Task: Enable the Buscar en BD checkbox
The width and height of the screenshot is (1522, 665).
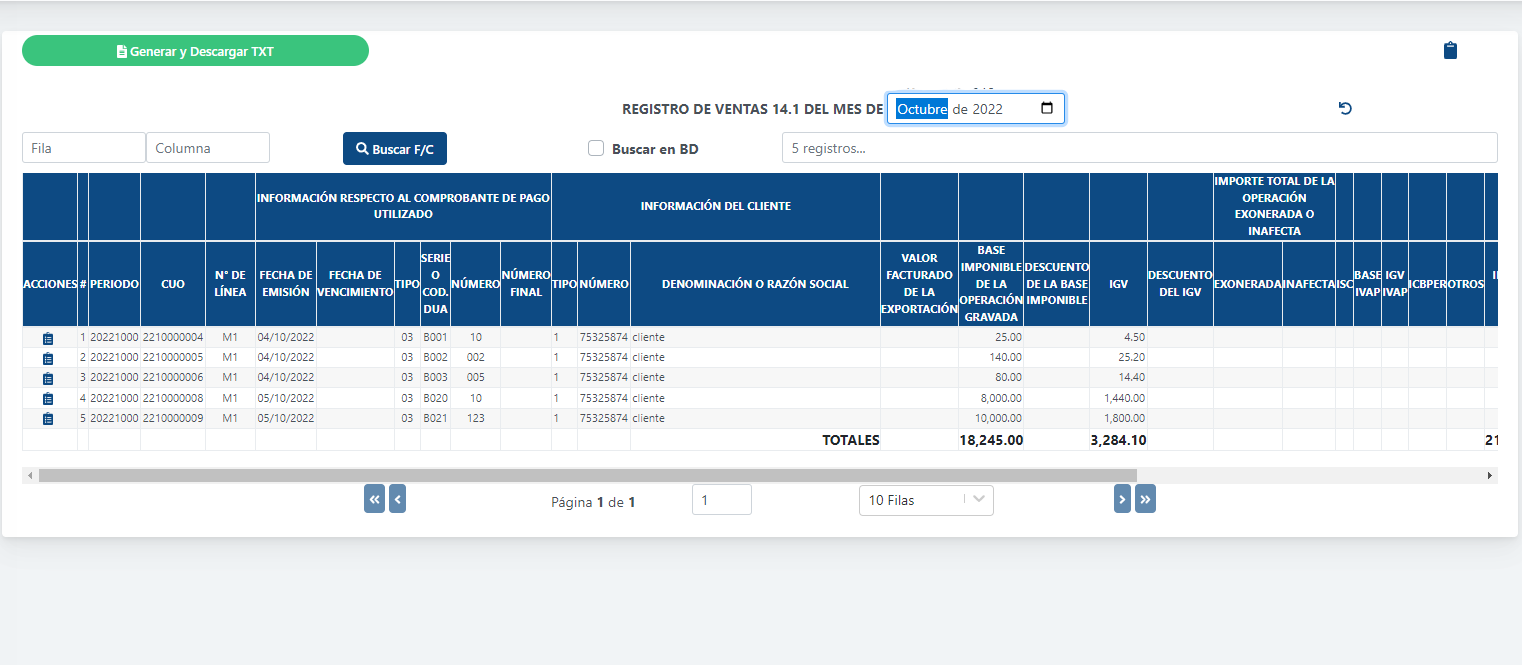Action: point(596,148)
